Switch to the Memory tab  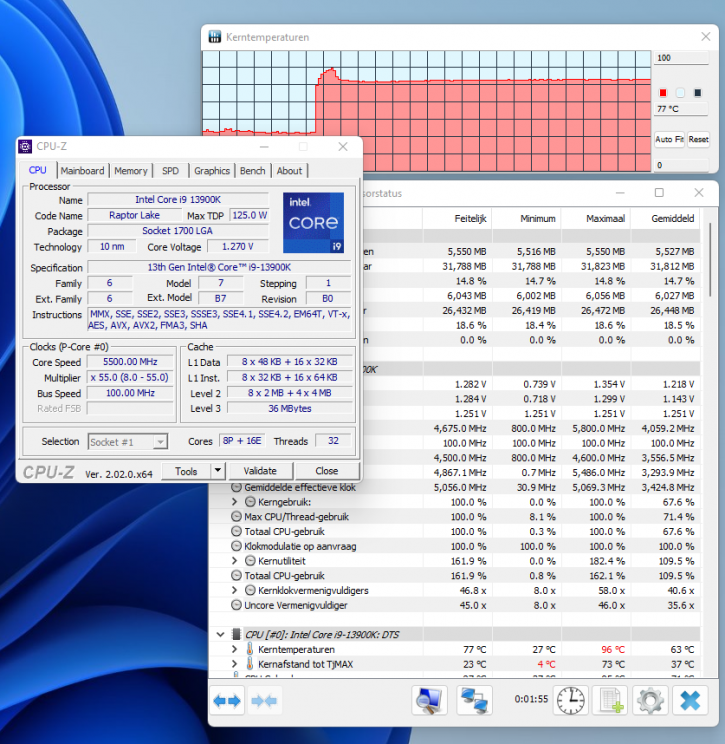130,171
